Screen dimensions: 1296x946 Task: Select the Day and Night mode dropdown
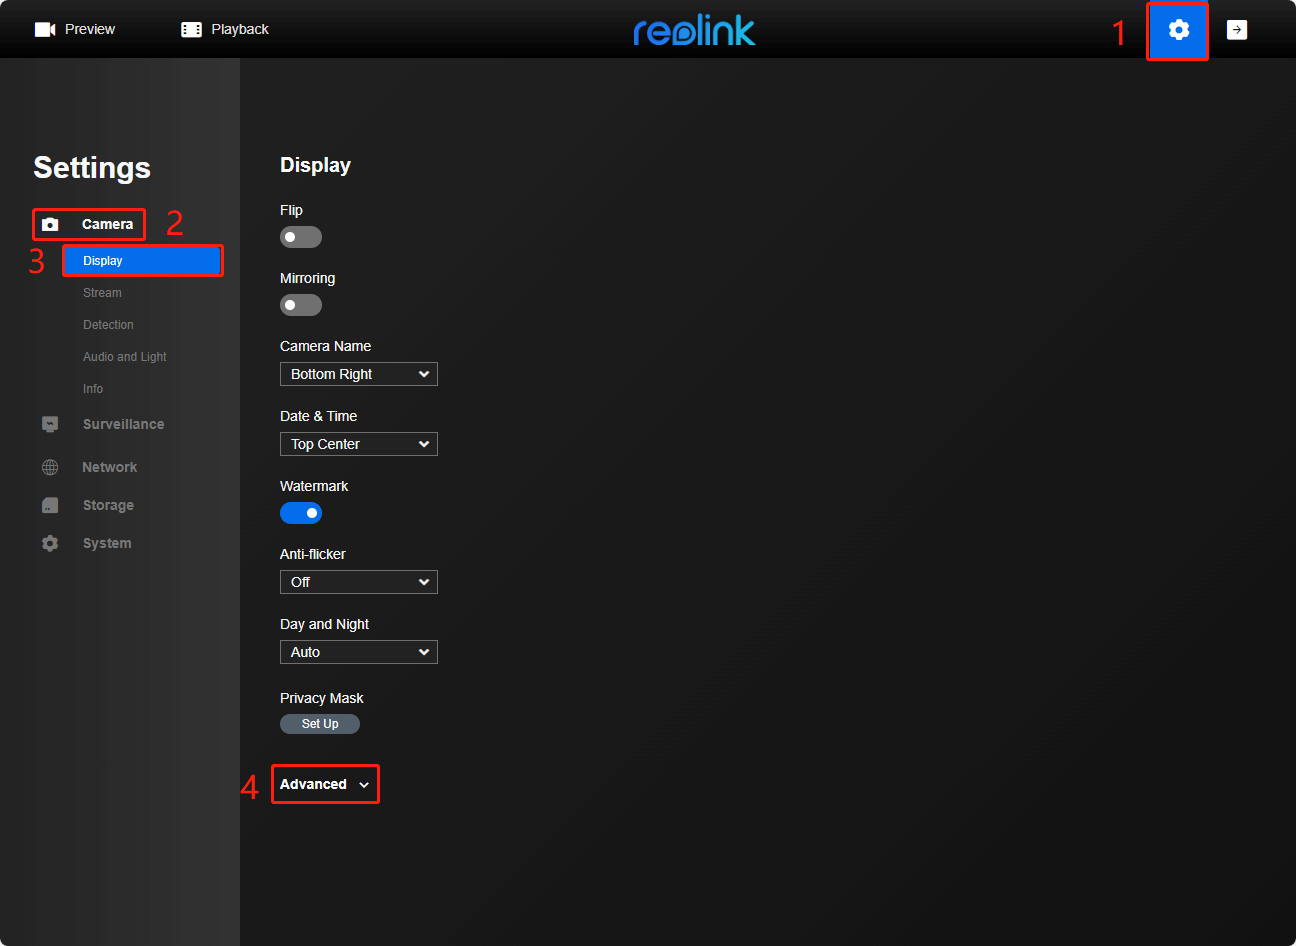click(x=358, y=652)
